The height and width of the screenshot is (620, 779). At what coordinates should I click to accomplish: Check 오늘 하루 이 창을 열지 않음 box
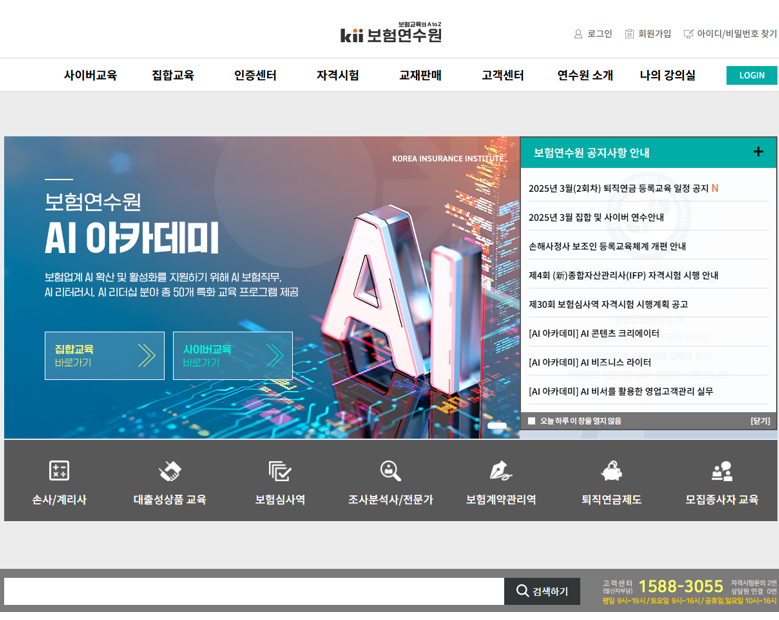(x=532, y=421)
